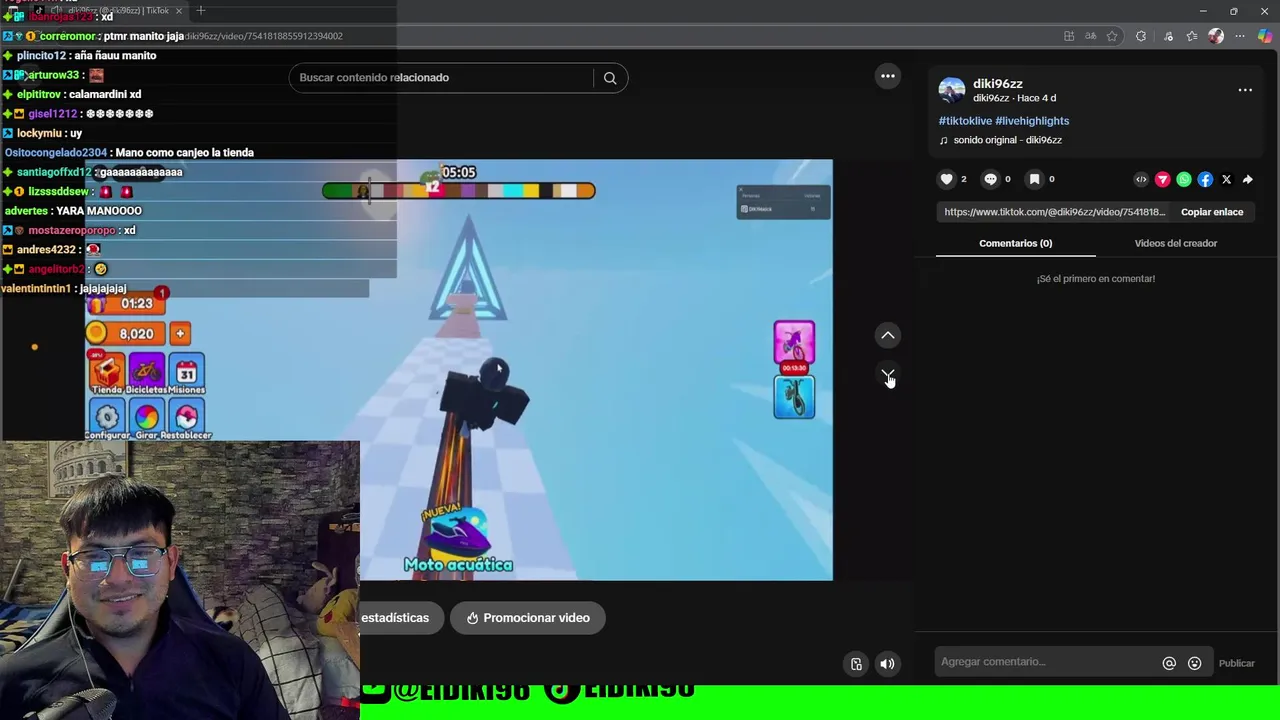Click chat message from Ositocongelado2304
The image size is (1280, 720).
click(x=129, y=153)
